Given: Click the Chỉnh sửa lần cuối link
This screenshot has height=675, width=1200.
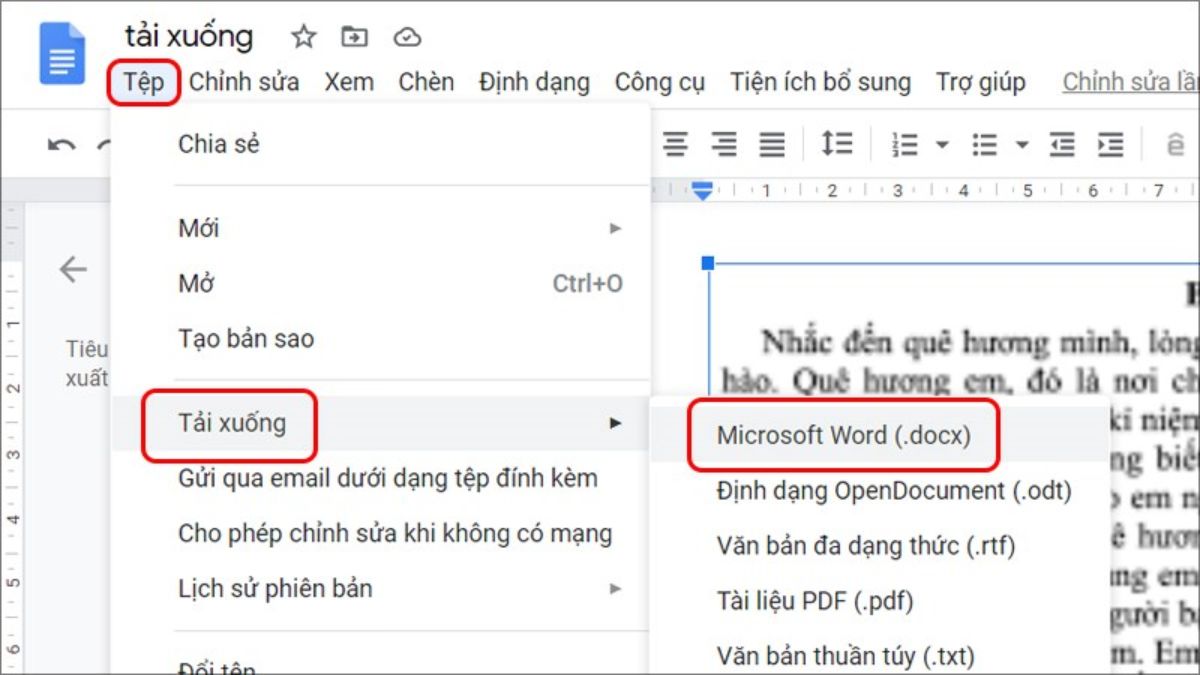Looking at the screenshot, I should pos(1130,82).
